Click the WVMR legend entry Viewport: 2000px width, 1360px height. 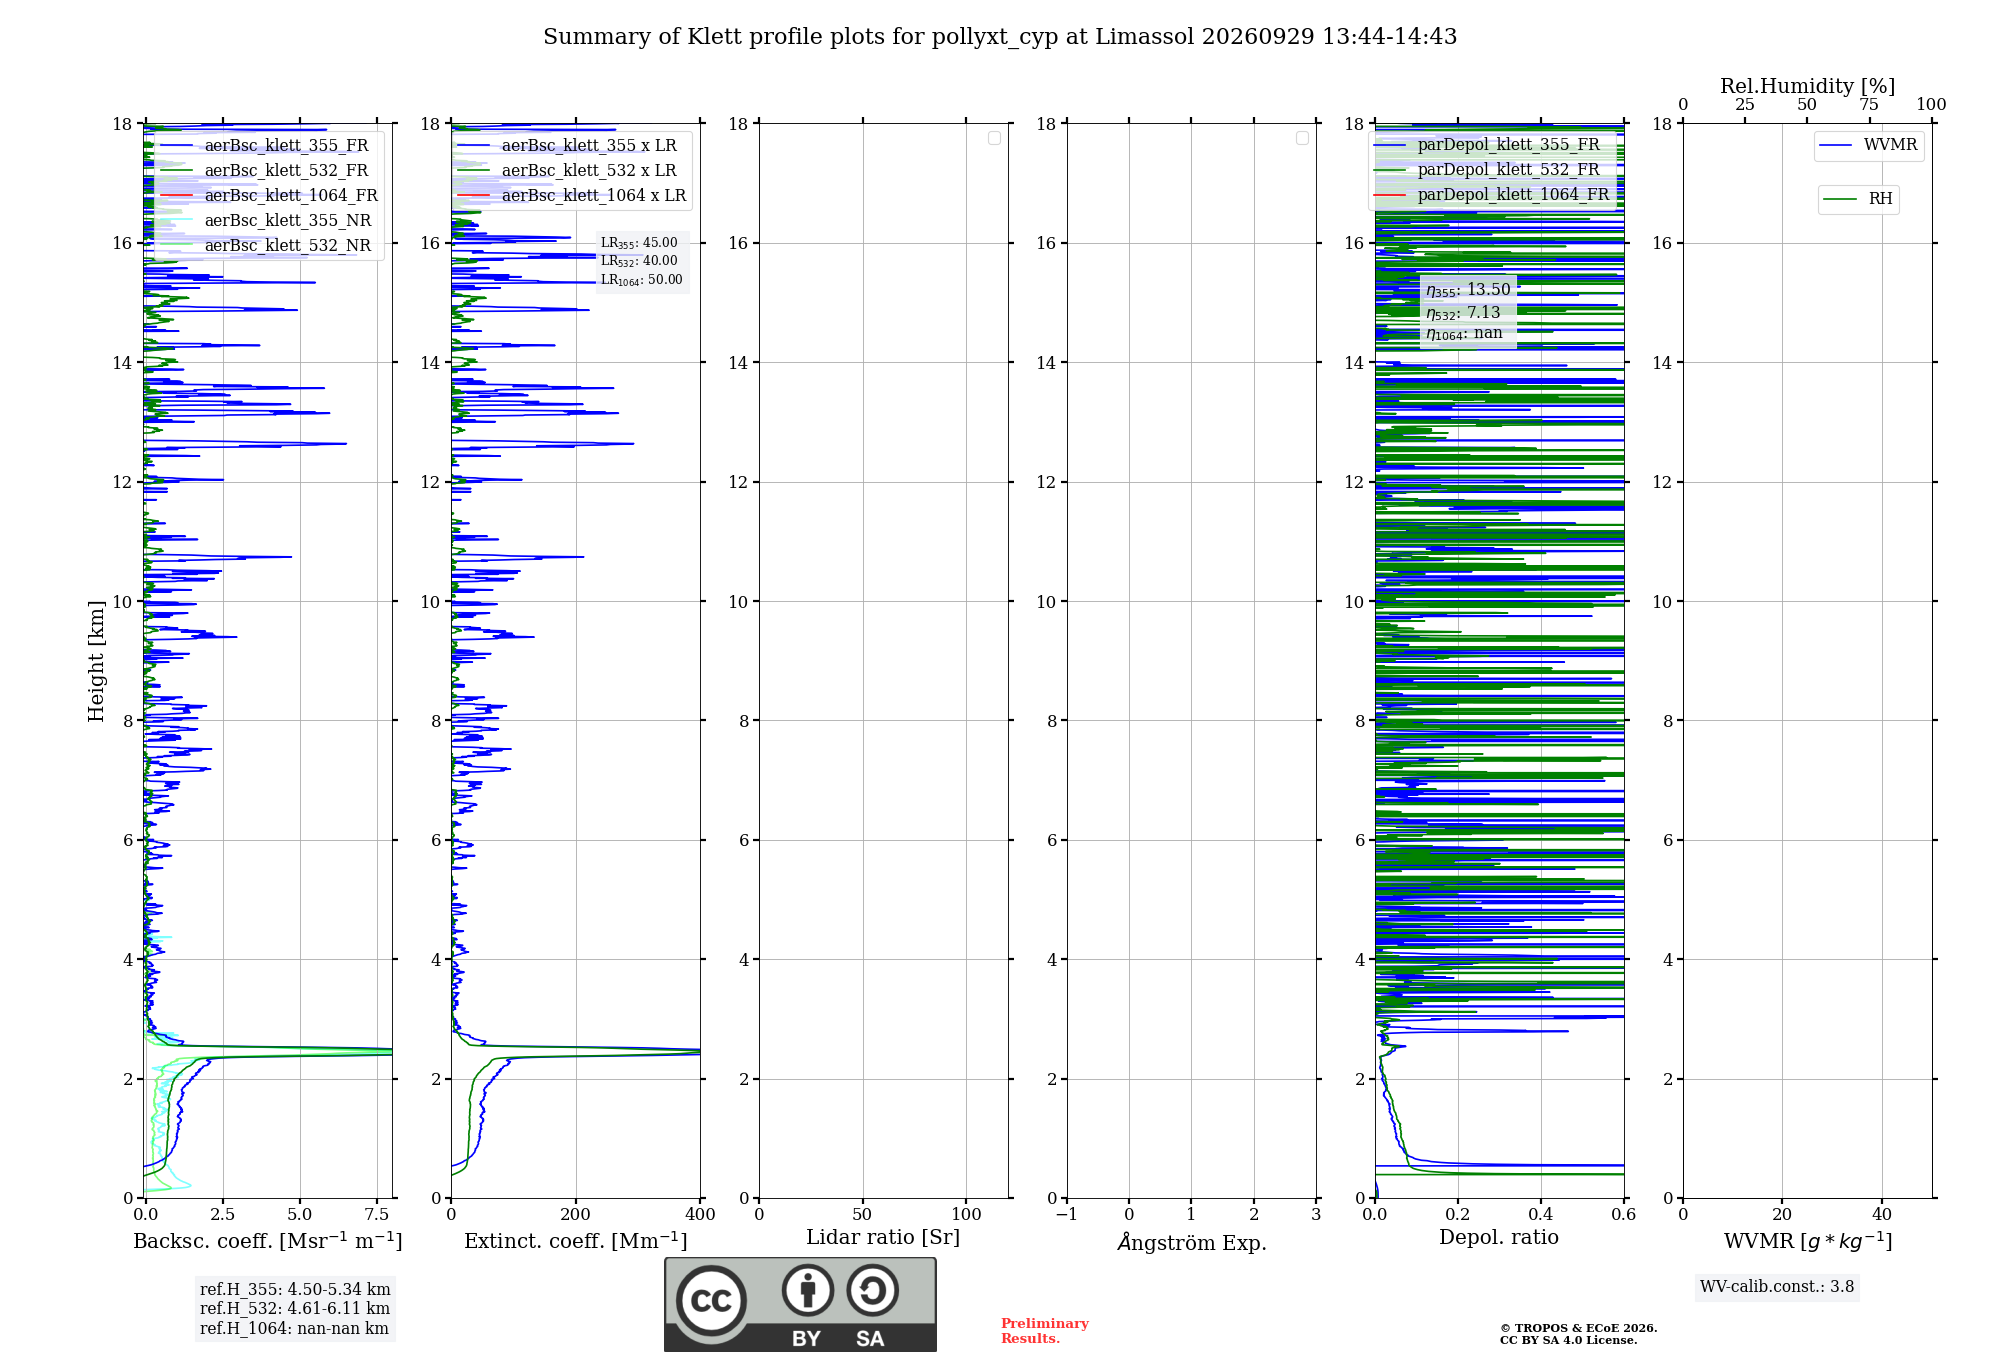(x=1868, y=145)
